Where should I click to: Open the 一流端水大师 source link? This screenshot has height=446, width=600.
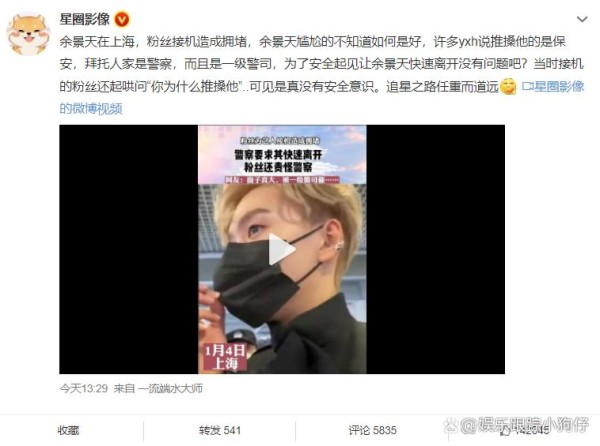coord(170,389)
